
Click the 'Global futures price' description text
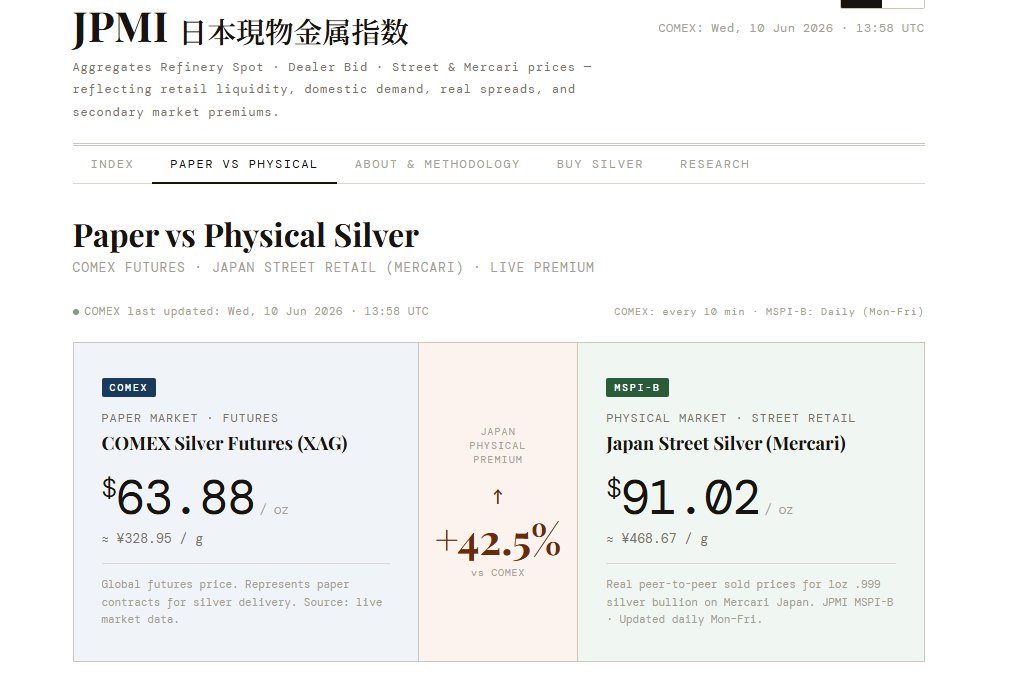tap(242, 601)
